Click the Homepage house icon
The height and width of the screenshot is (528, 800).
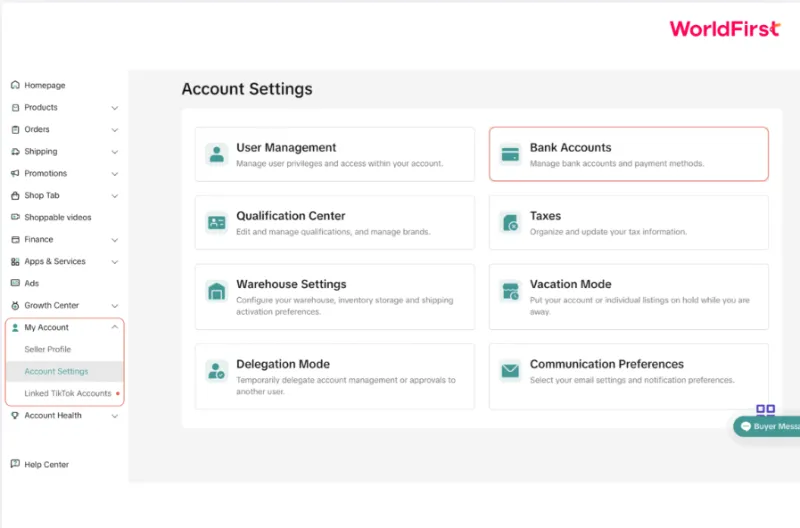[x=15, y=85]
